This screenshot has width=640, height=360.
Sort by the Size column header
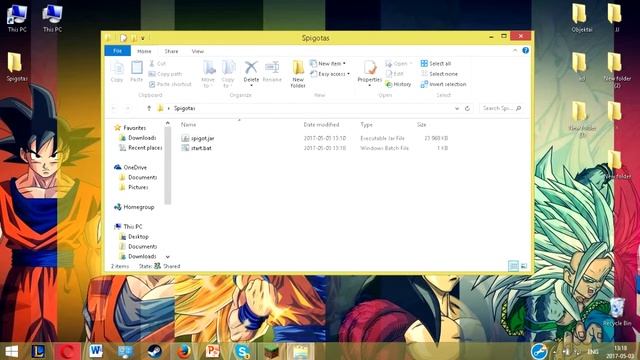click(x=421, y=124)
